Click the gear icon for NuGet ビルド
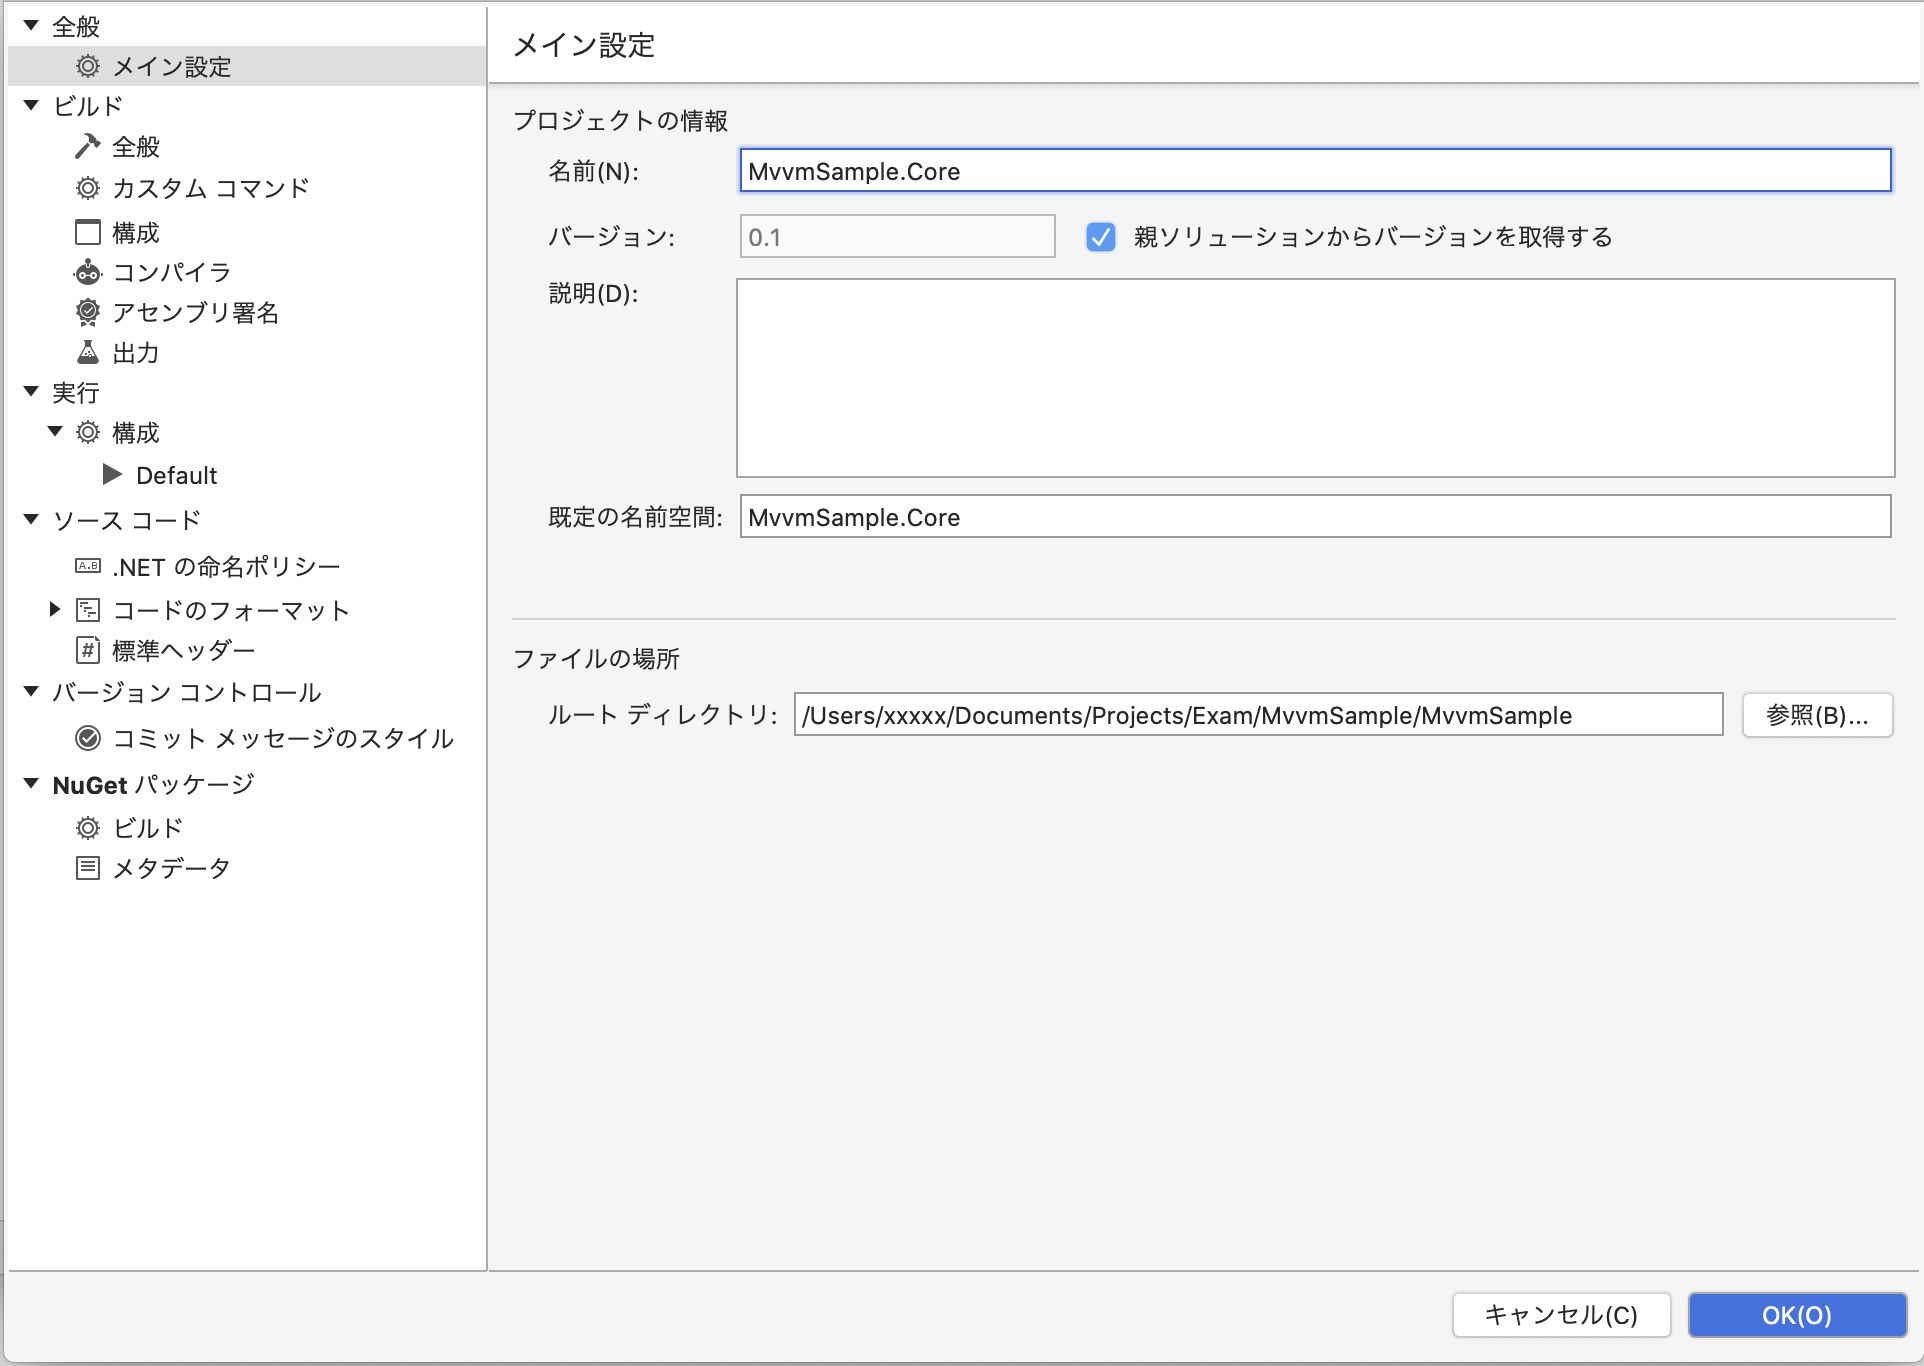The image size is (1924, 1366). pos(88,828)
